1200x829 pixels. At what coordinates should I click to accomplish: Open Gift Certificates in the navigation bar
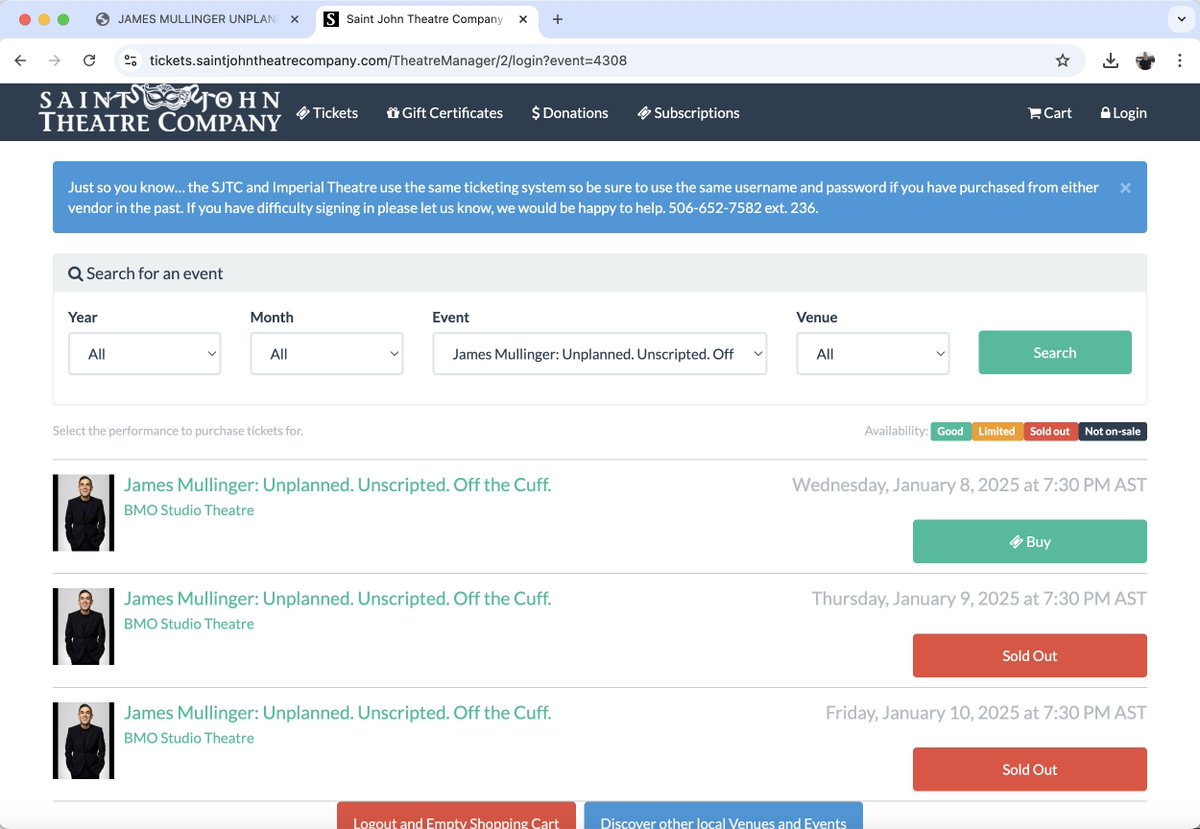[x=445, y=113]
